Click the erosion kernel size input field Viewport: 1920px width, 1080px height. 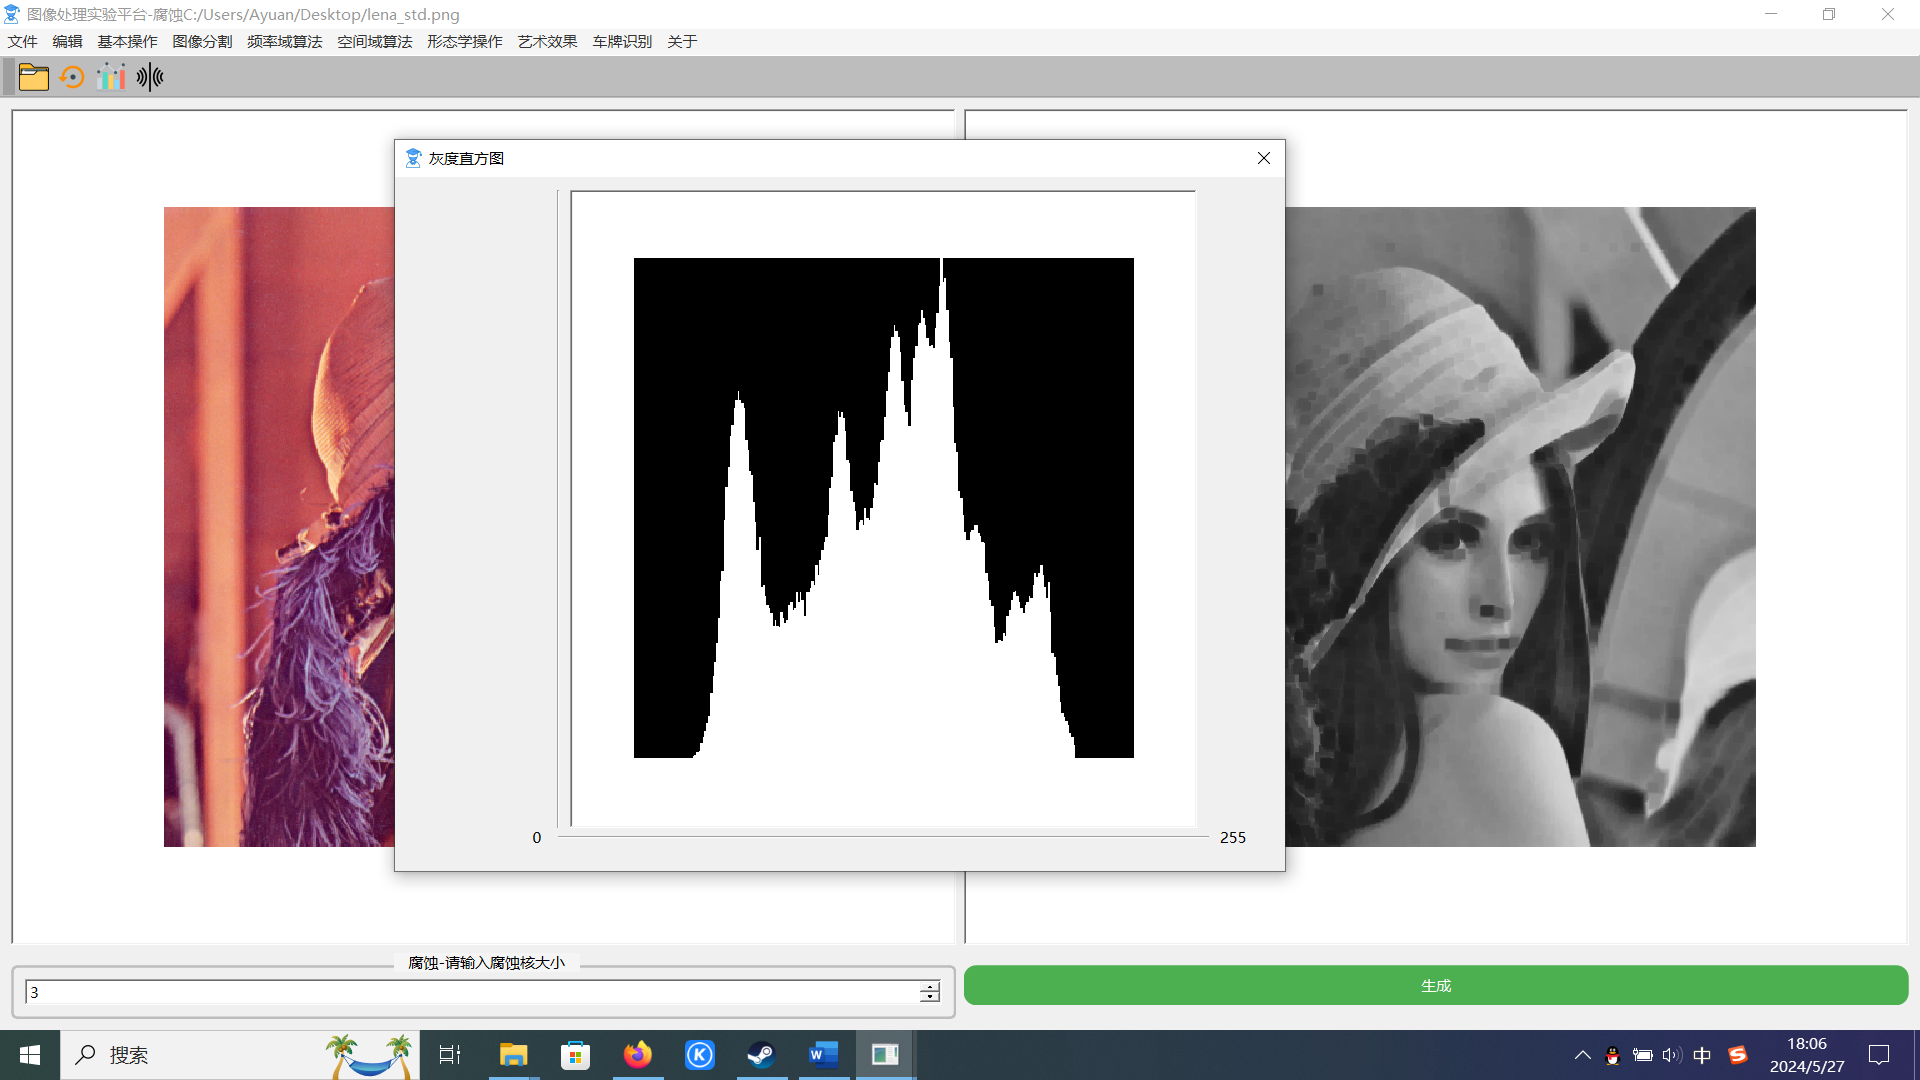470,992
